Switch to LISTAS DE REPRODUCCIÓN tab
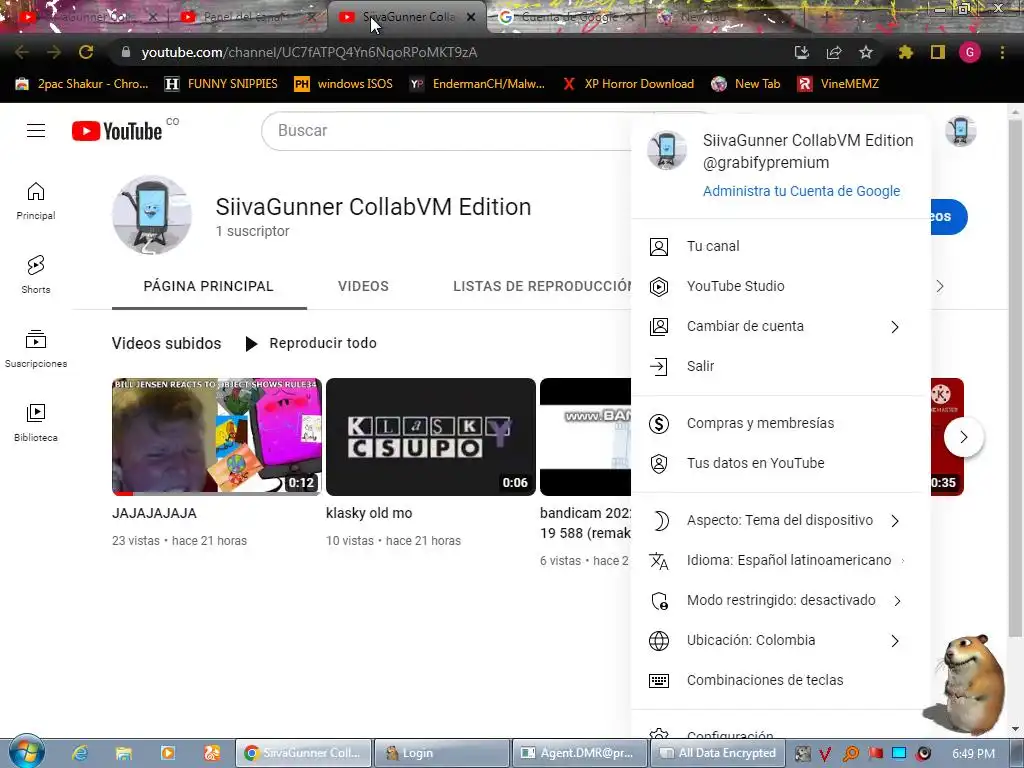 (x=543, y=286)
